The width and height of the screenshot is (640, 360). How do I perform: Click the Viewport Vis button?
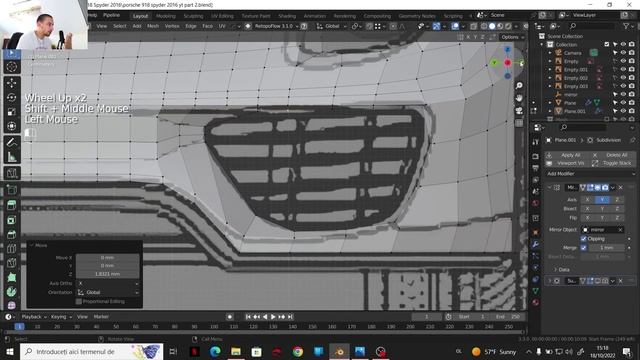[567, 163]
